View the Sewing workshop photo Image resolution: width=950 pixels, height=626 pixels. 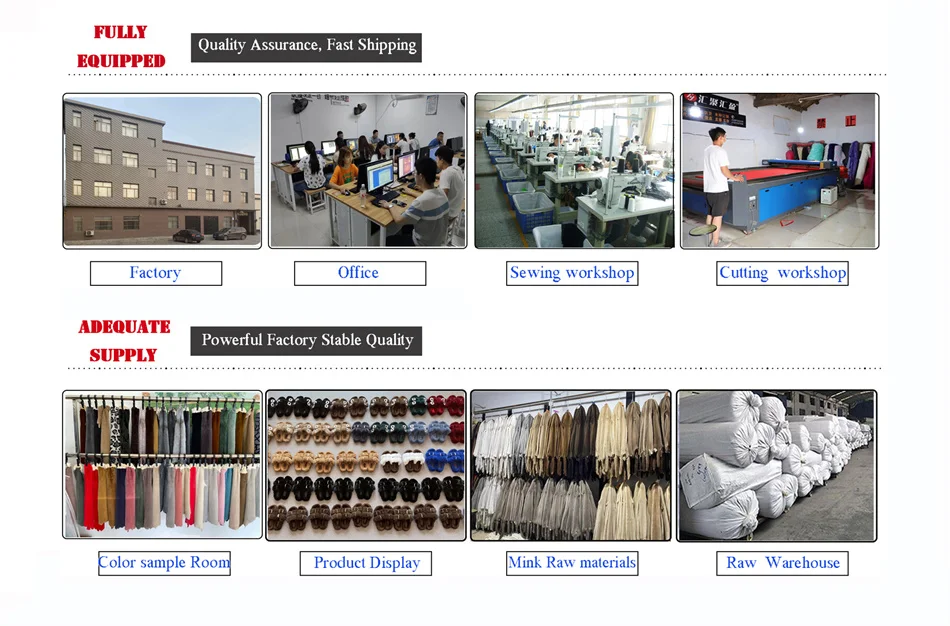(x=574, y=170)
